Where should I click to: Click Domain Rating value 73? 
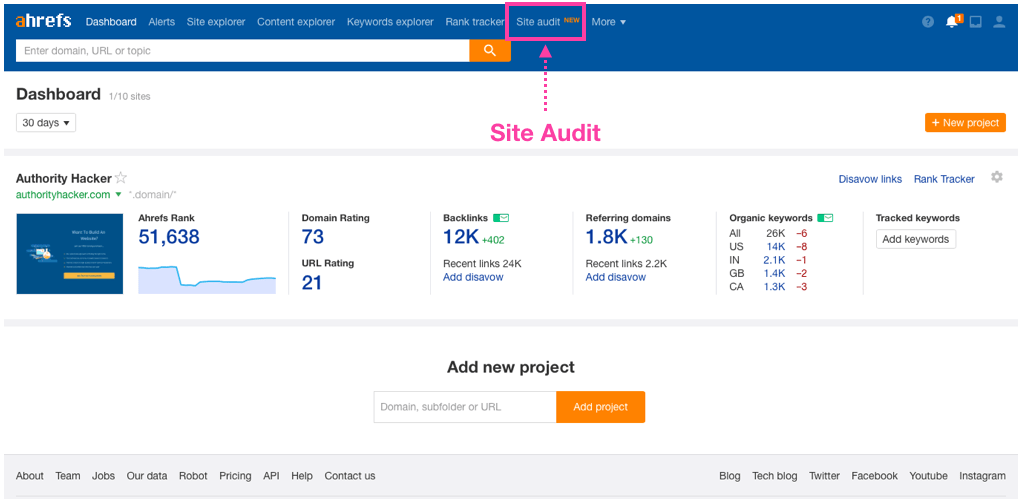pos(313,237)
